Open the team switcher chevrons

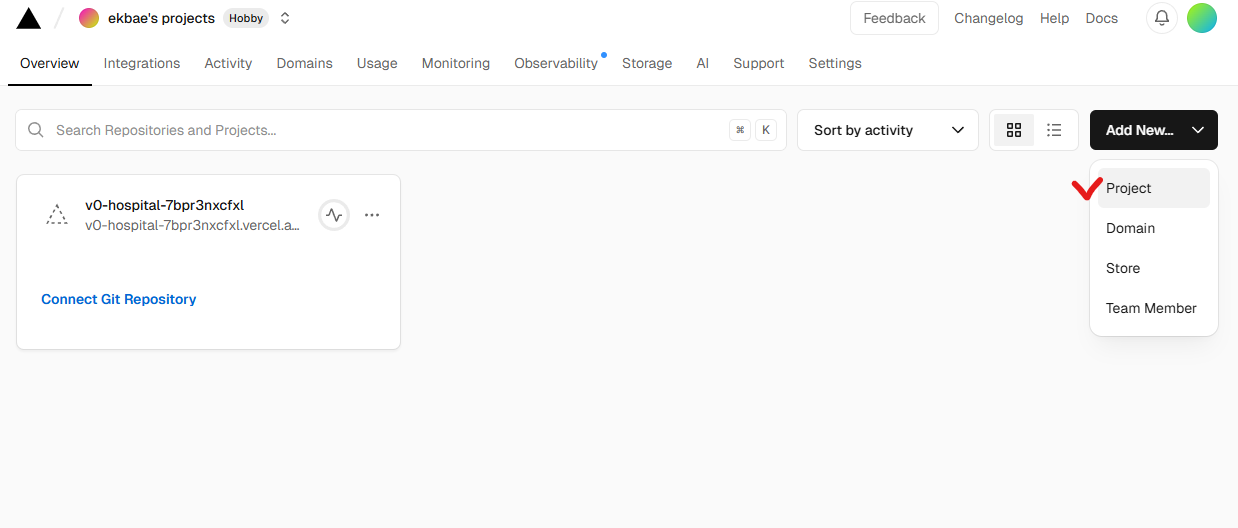[285, 18]
